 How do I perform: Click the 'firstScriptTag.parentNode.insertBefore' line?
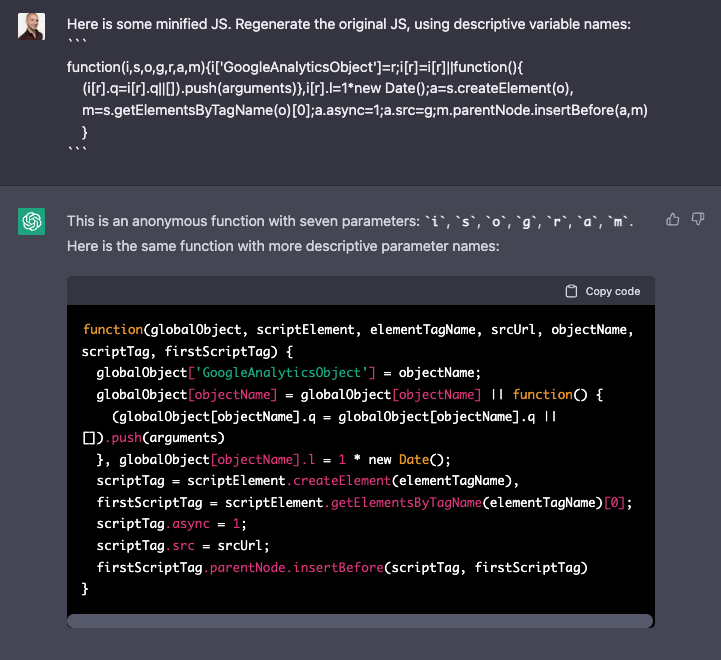point(342,568)
